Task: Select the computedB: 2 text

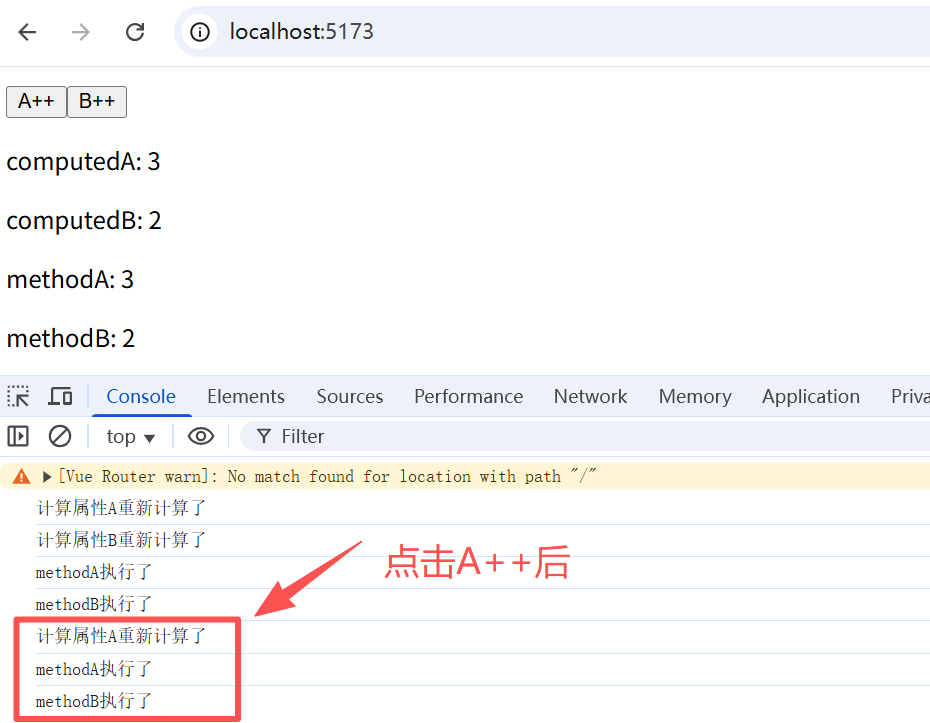Action: pos(84,221)
